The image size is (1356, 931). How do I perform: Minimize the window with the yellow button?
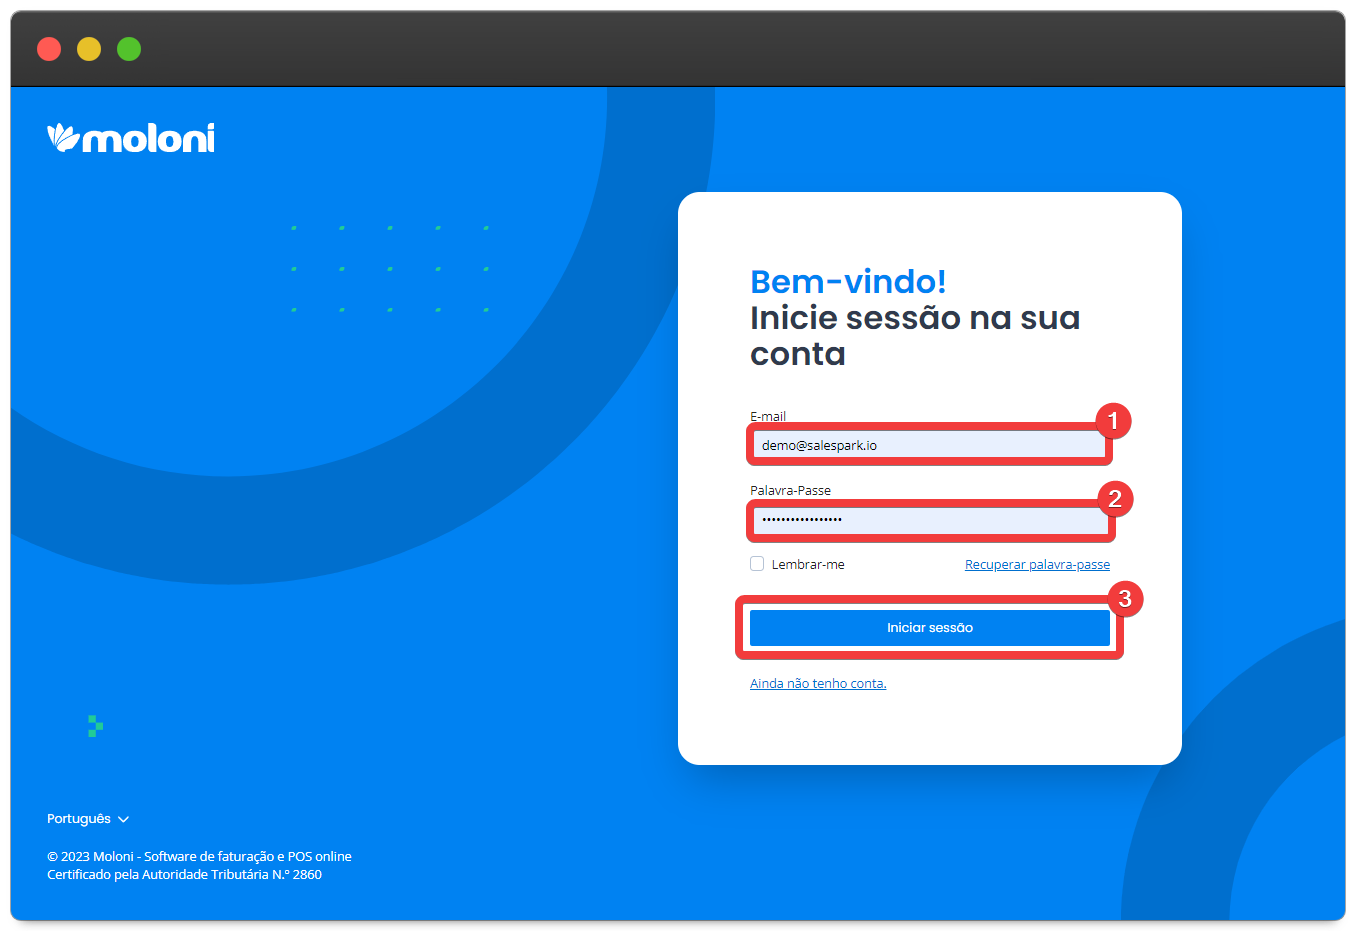[x=89, y=49]
